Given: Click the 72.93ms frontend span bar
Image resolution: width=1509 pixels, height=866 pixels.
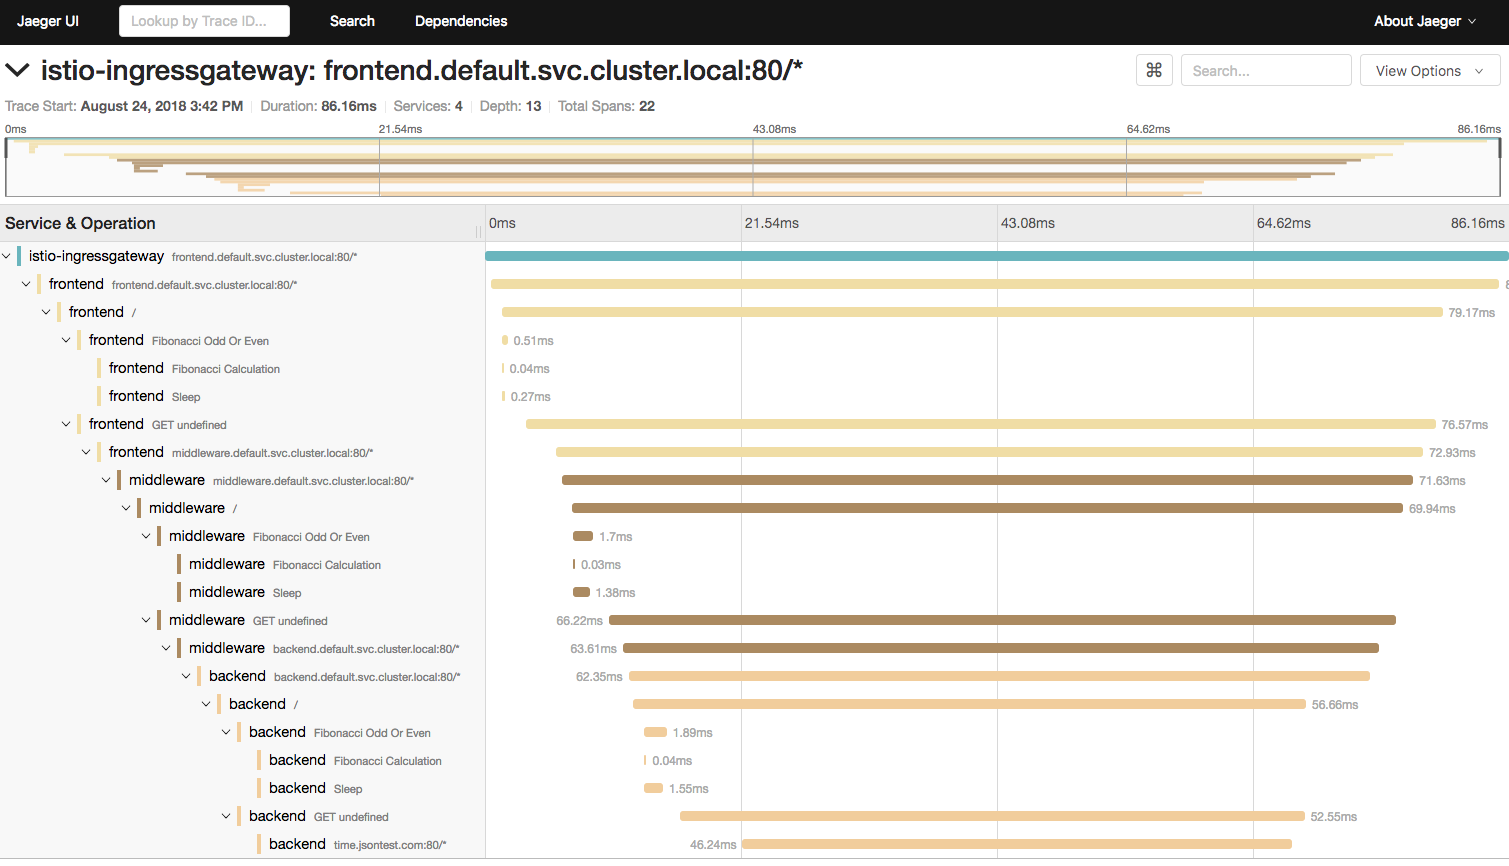Looking at the screenshot, I should [x=989, y=452].
